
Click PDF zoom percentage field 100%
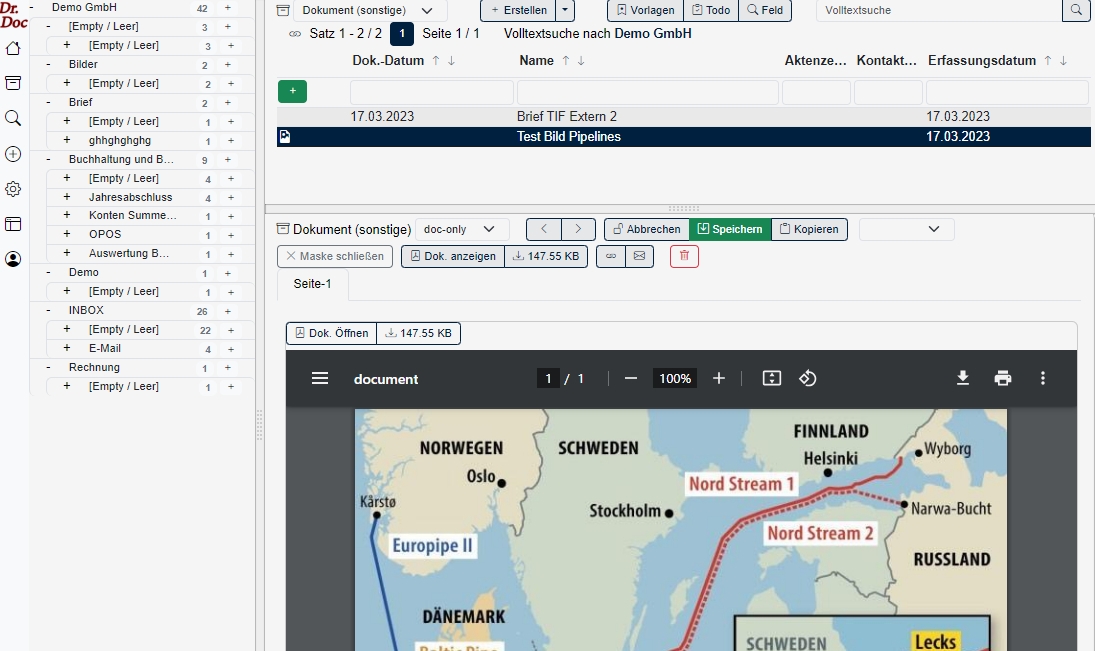pos(675,379)
